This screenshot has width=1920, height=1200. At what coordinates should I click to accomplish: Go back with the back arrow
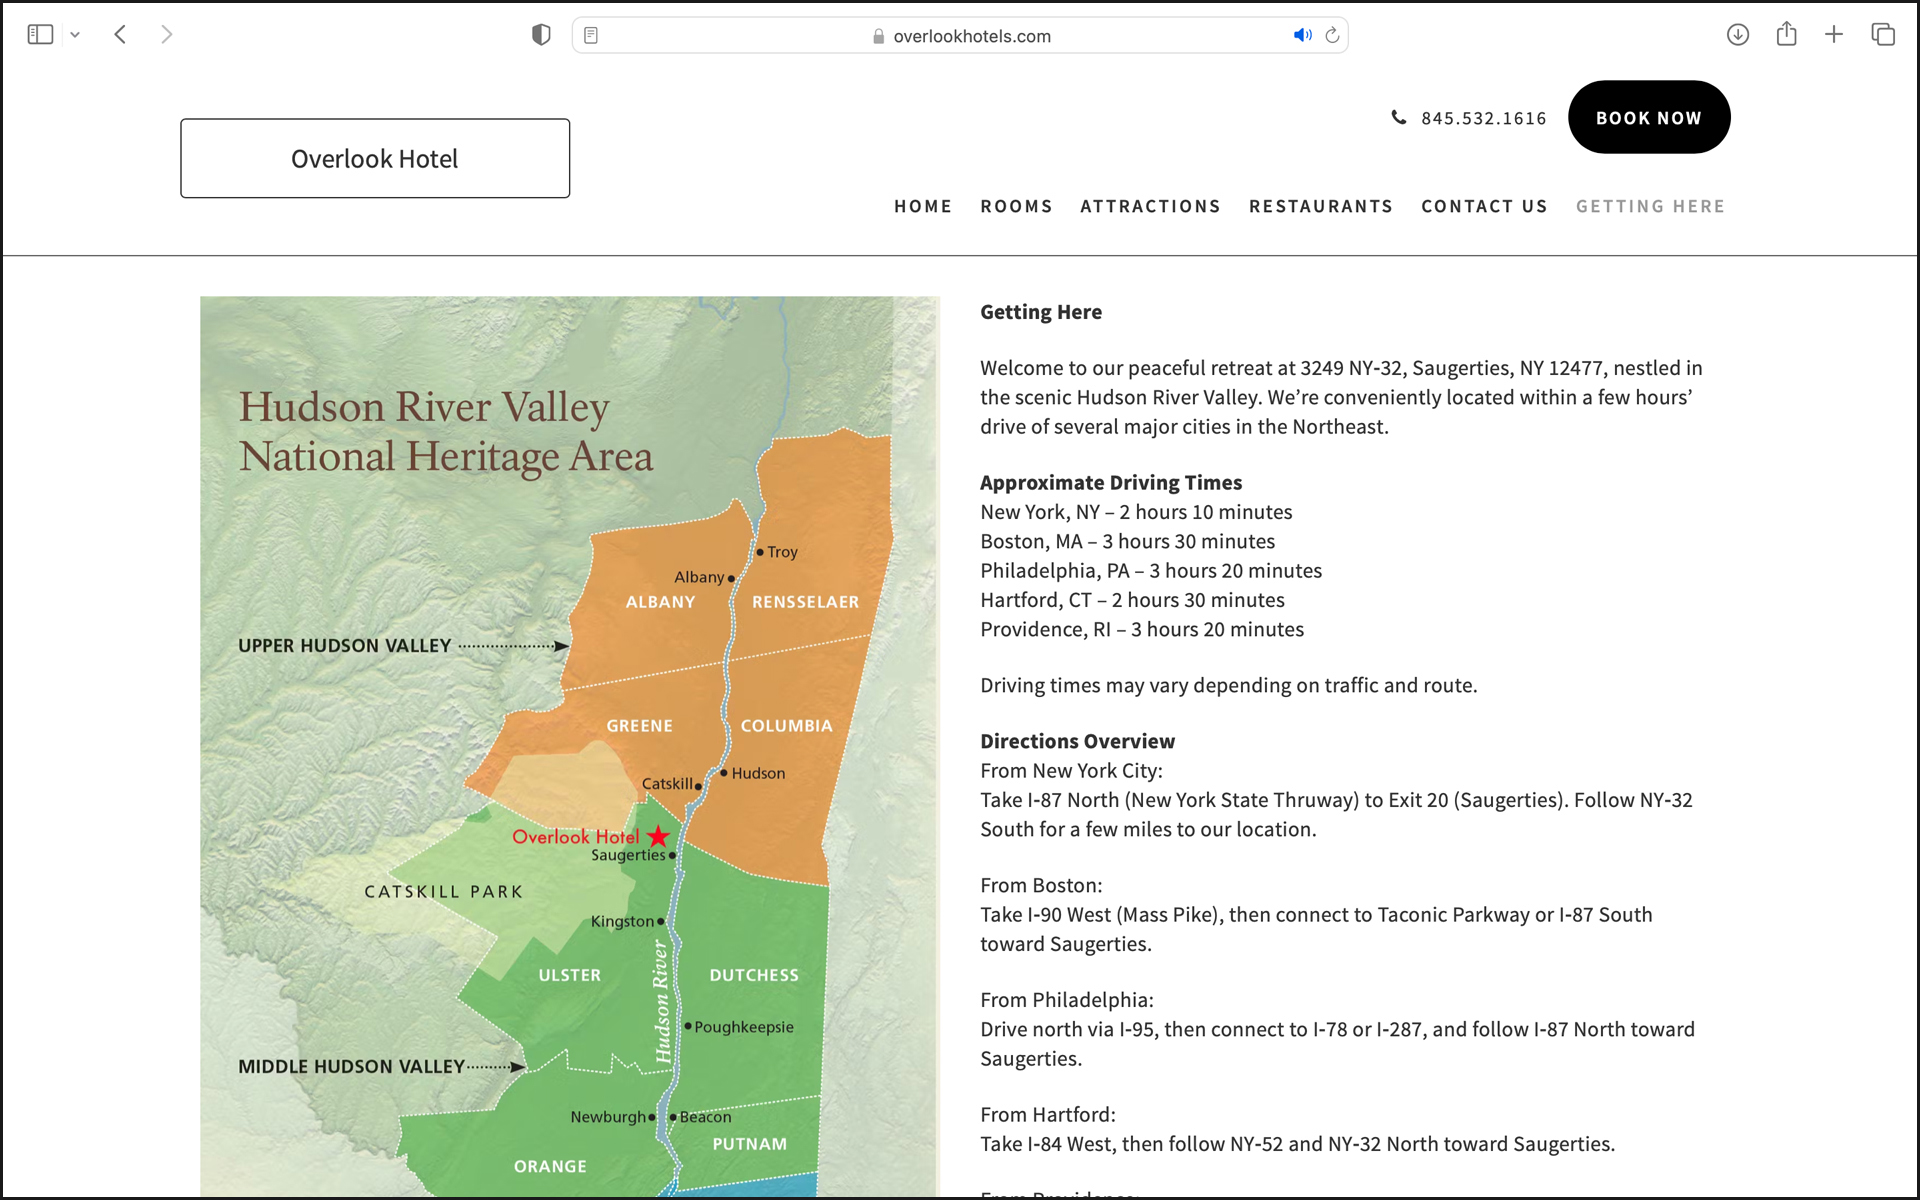tap(120, 35)
